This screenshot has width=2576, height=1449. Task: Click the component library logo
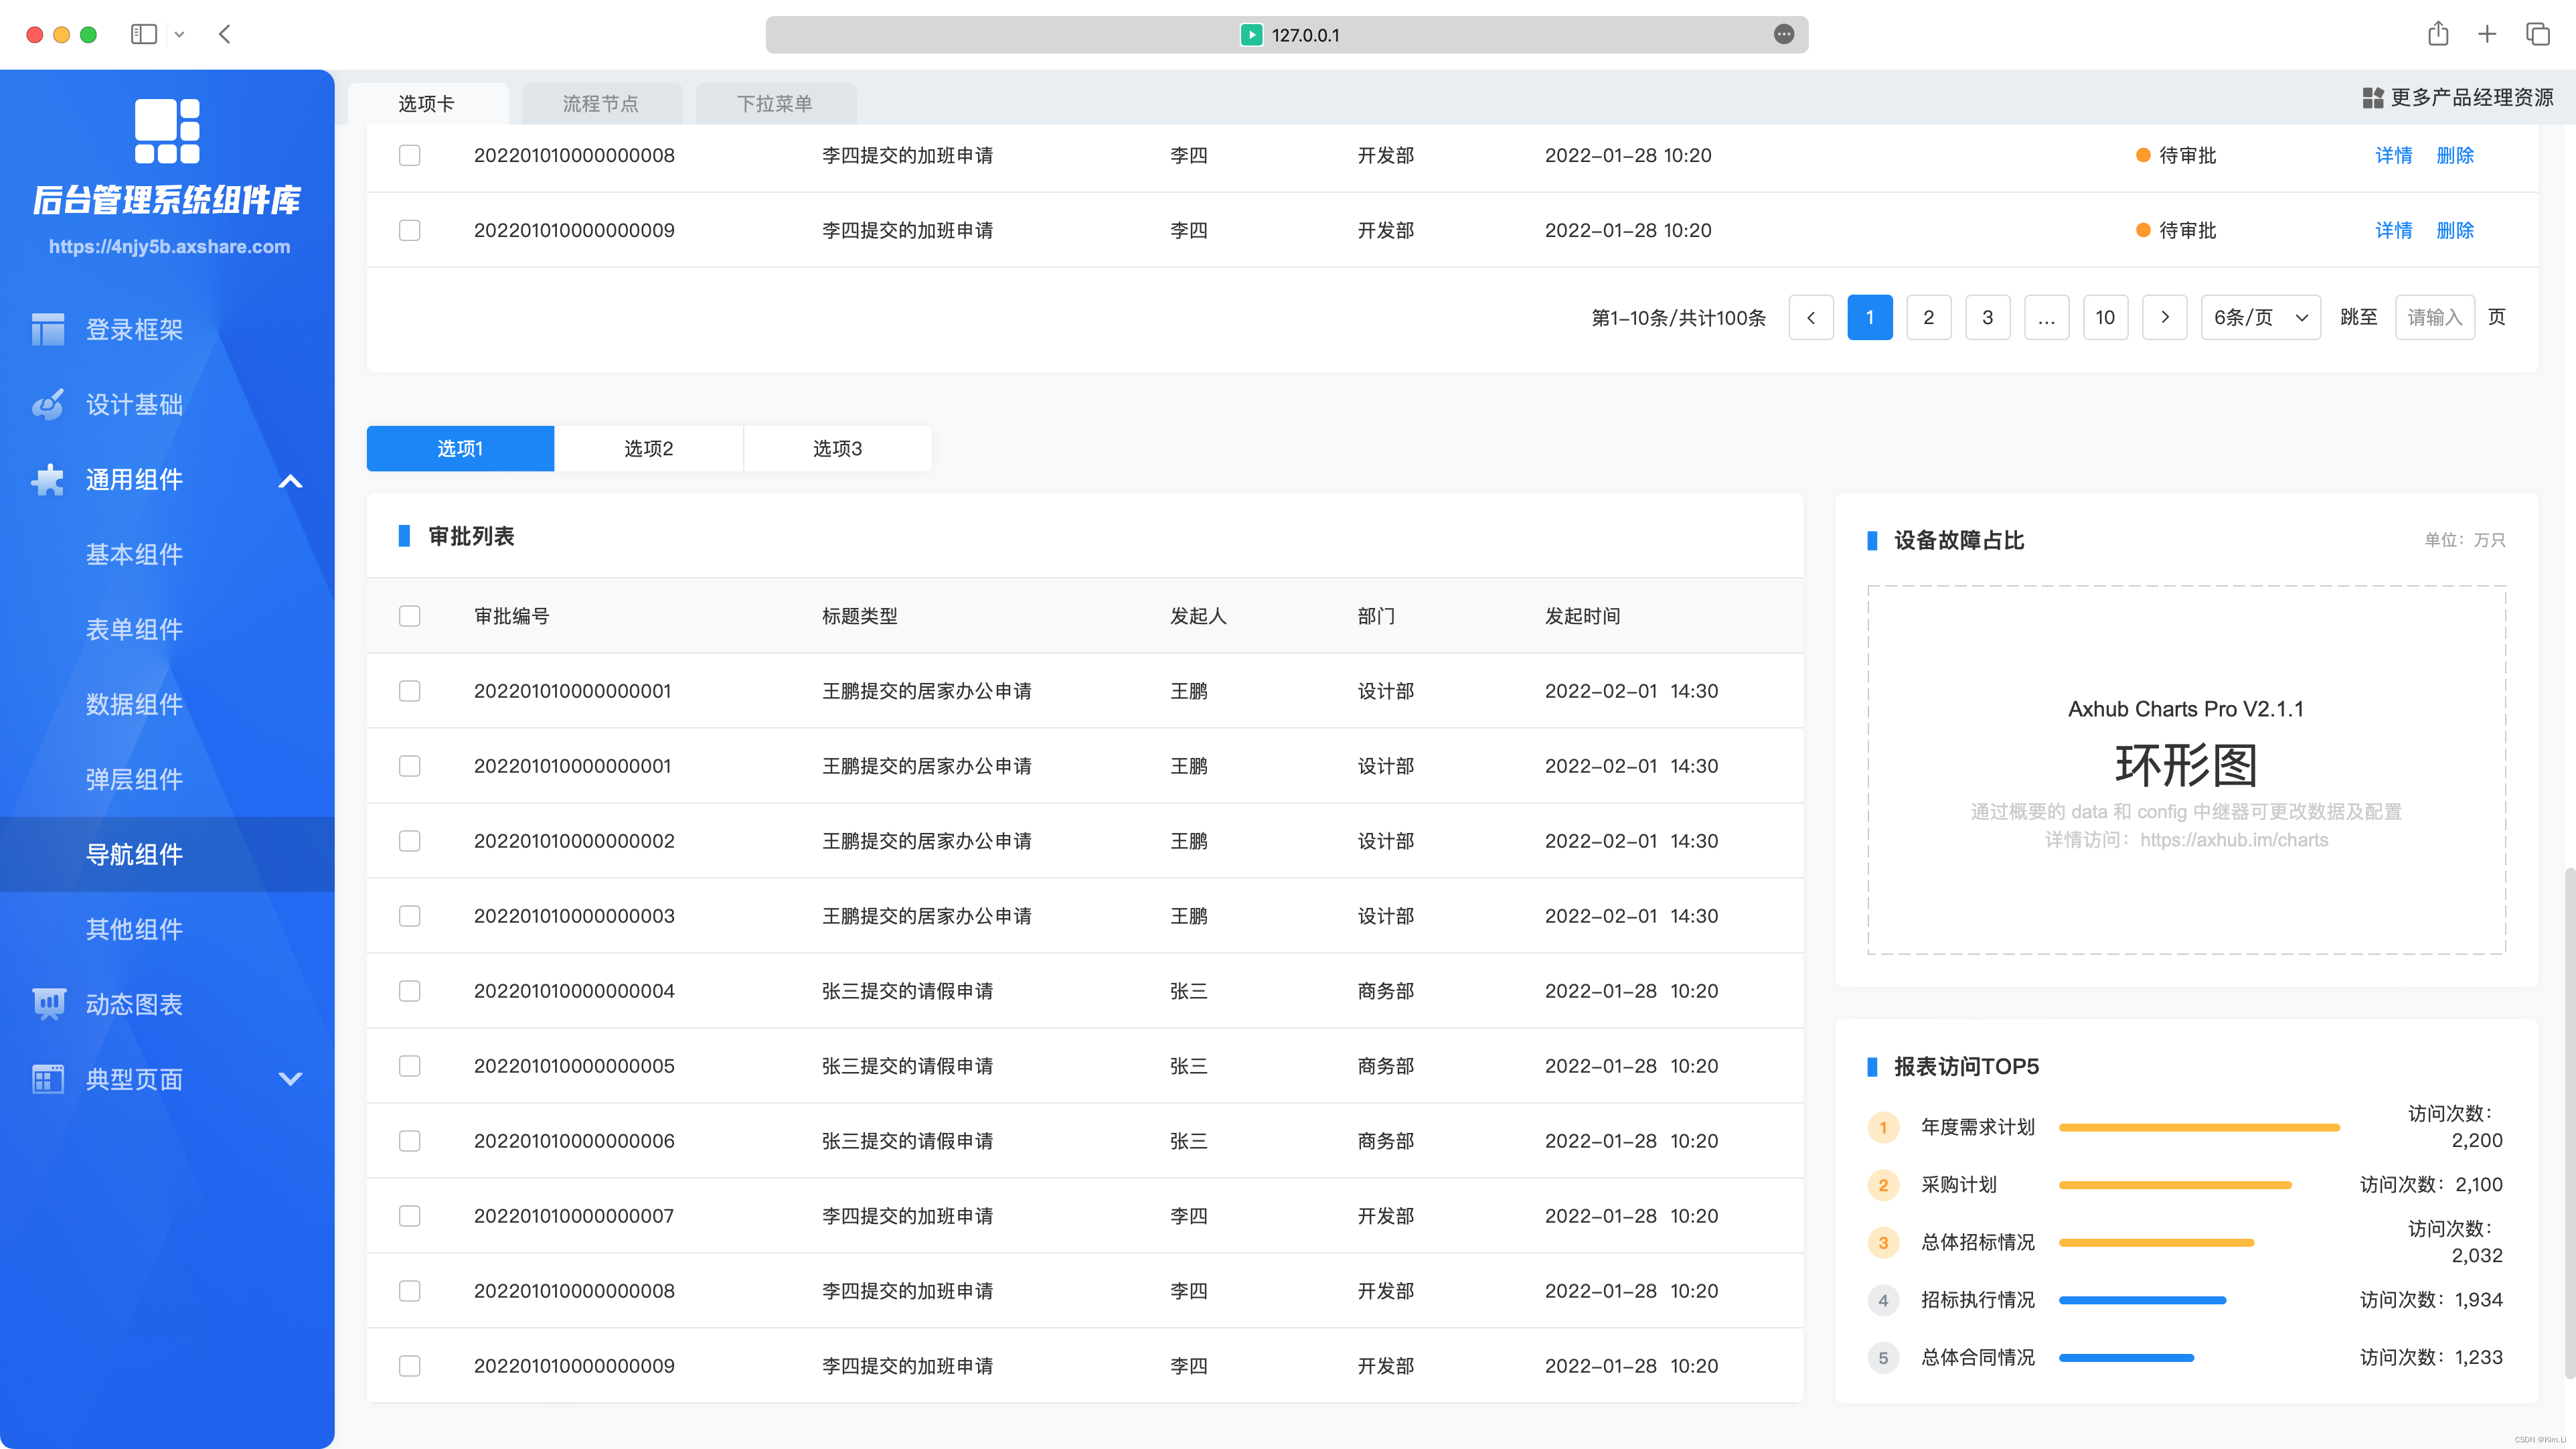coord(167,131)
